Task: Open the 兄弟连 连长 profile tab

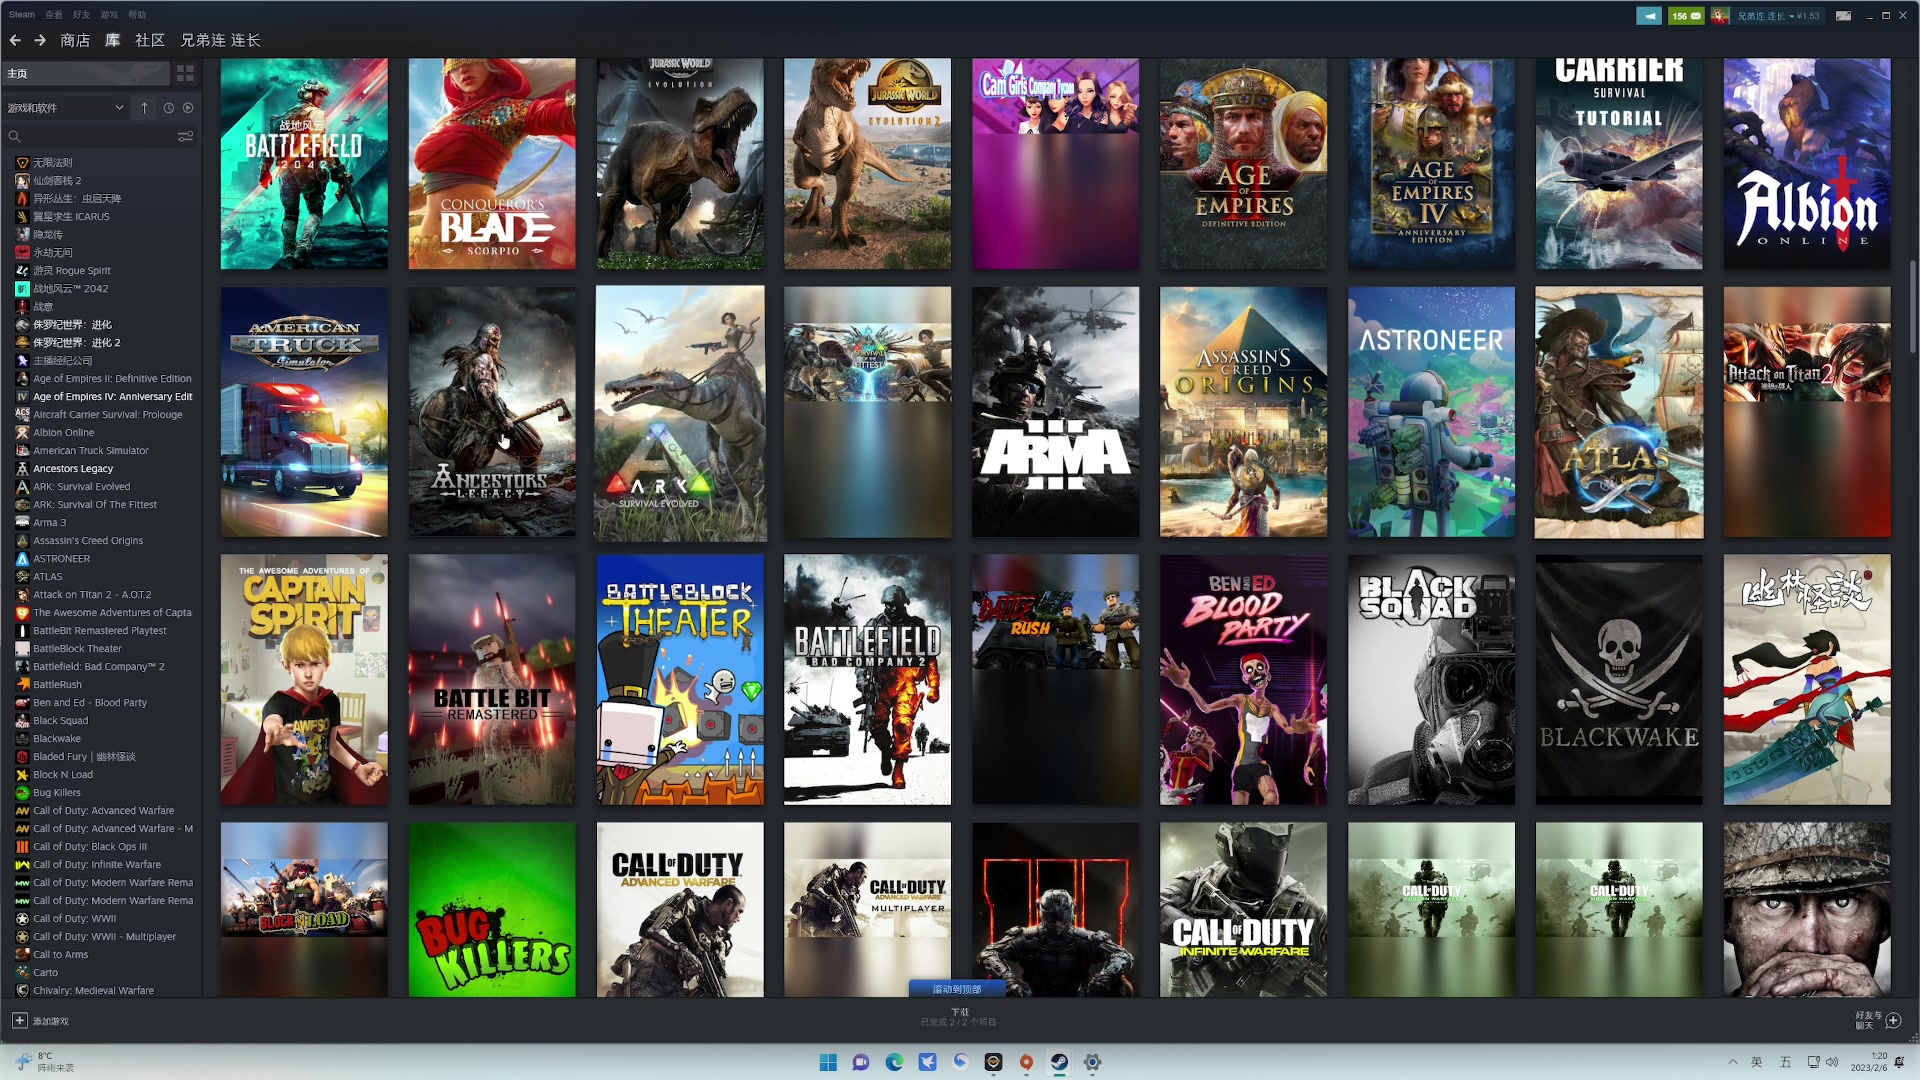Action: [220, 40]
